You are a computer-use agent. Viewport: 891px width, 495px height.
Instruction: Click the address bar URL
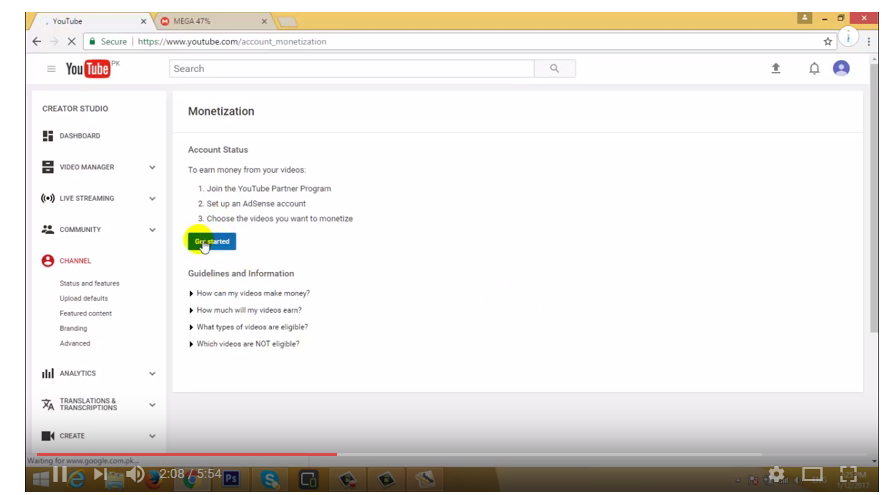[232, 41]
